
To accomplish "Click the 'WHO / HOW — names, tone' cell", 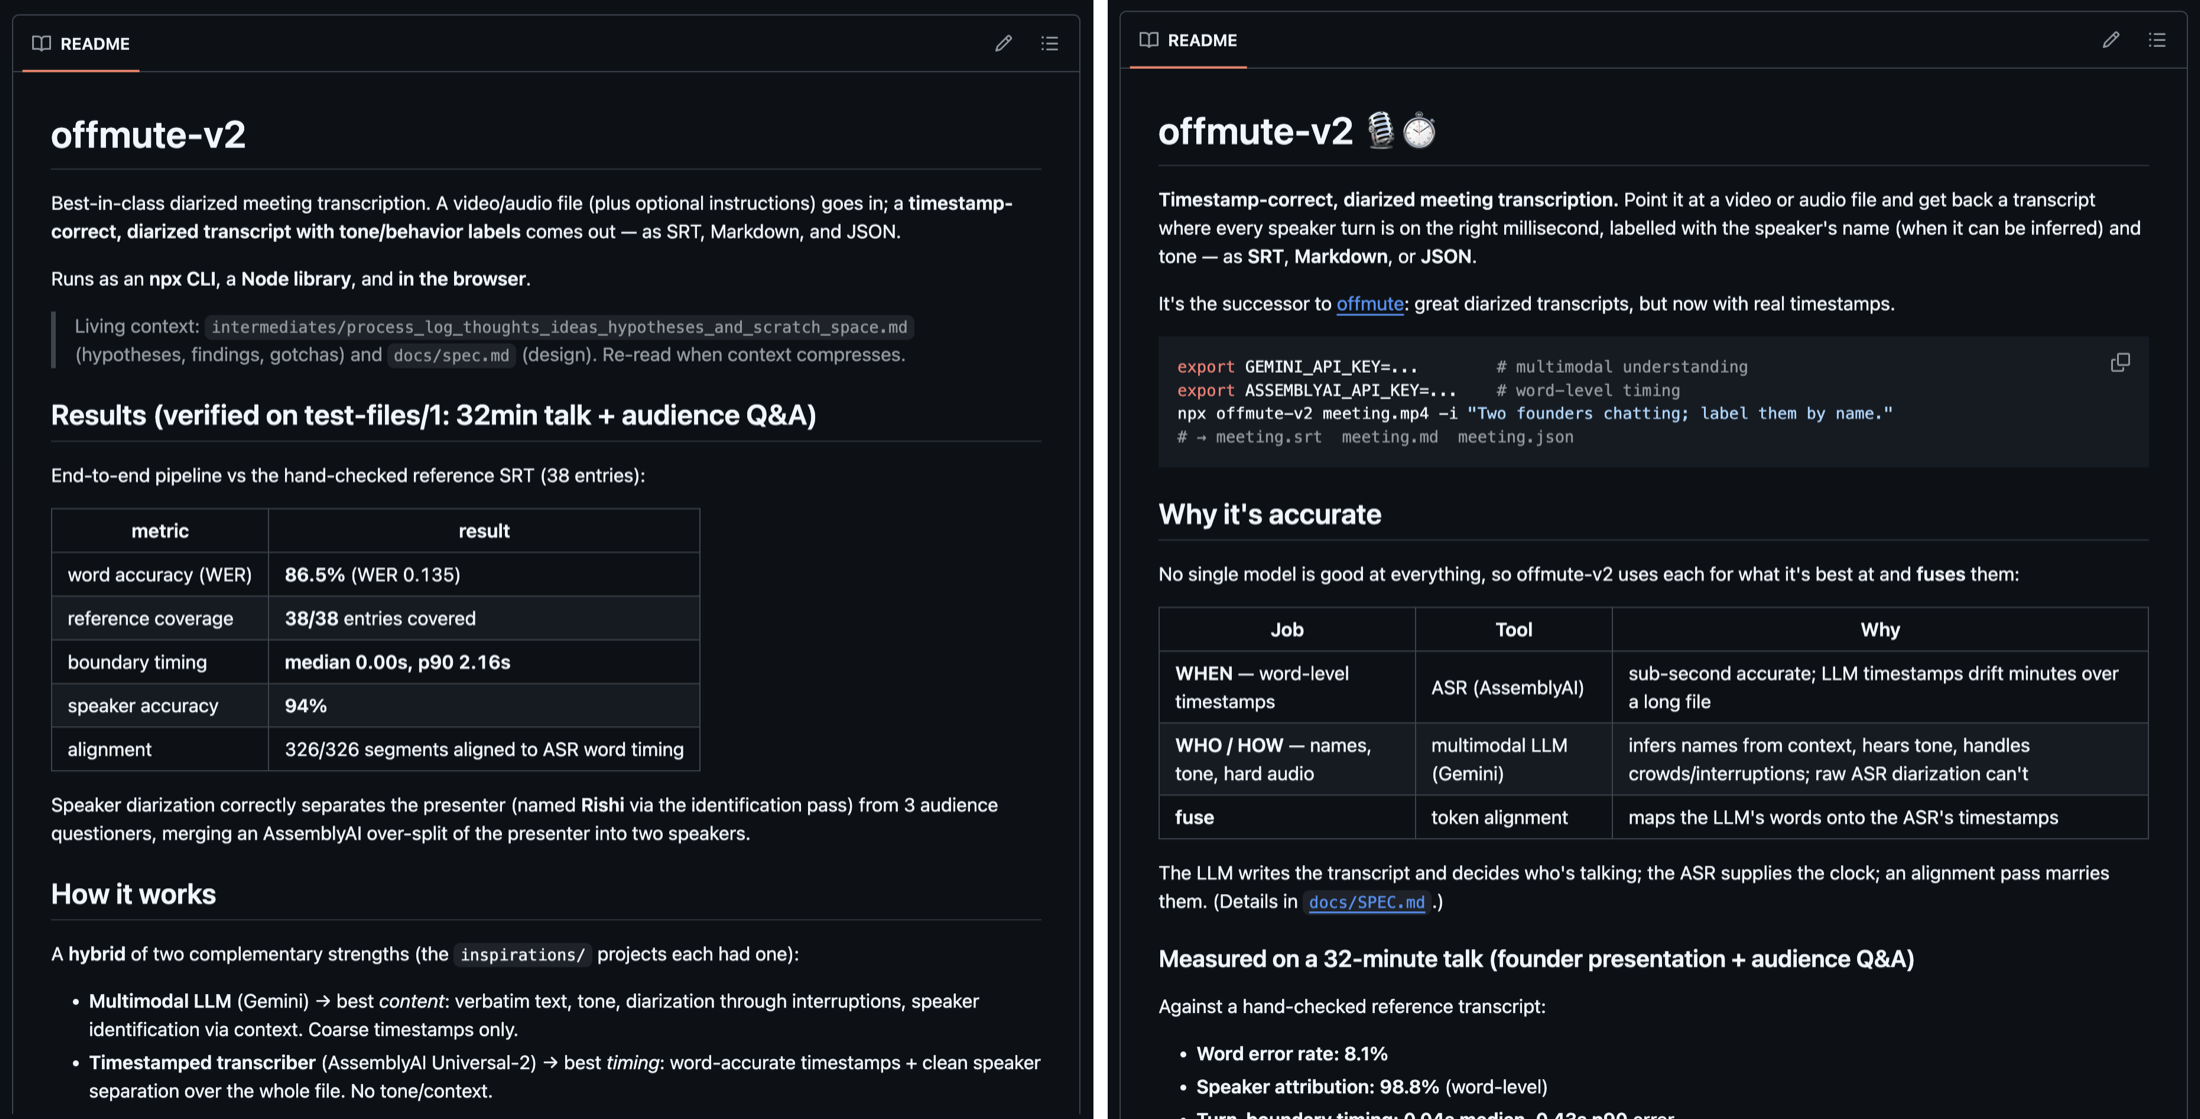I will click(1287, 760).
